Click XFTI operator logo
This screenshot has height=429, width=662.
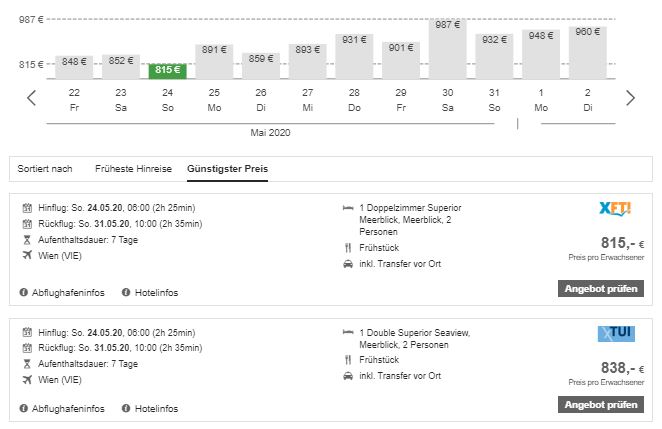pos(615,209)
